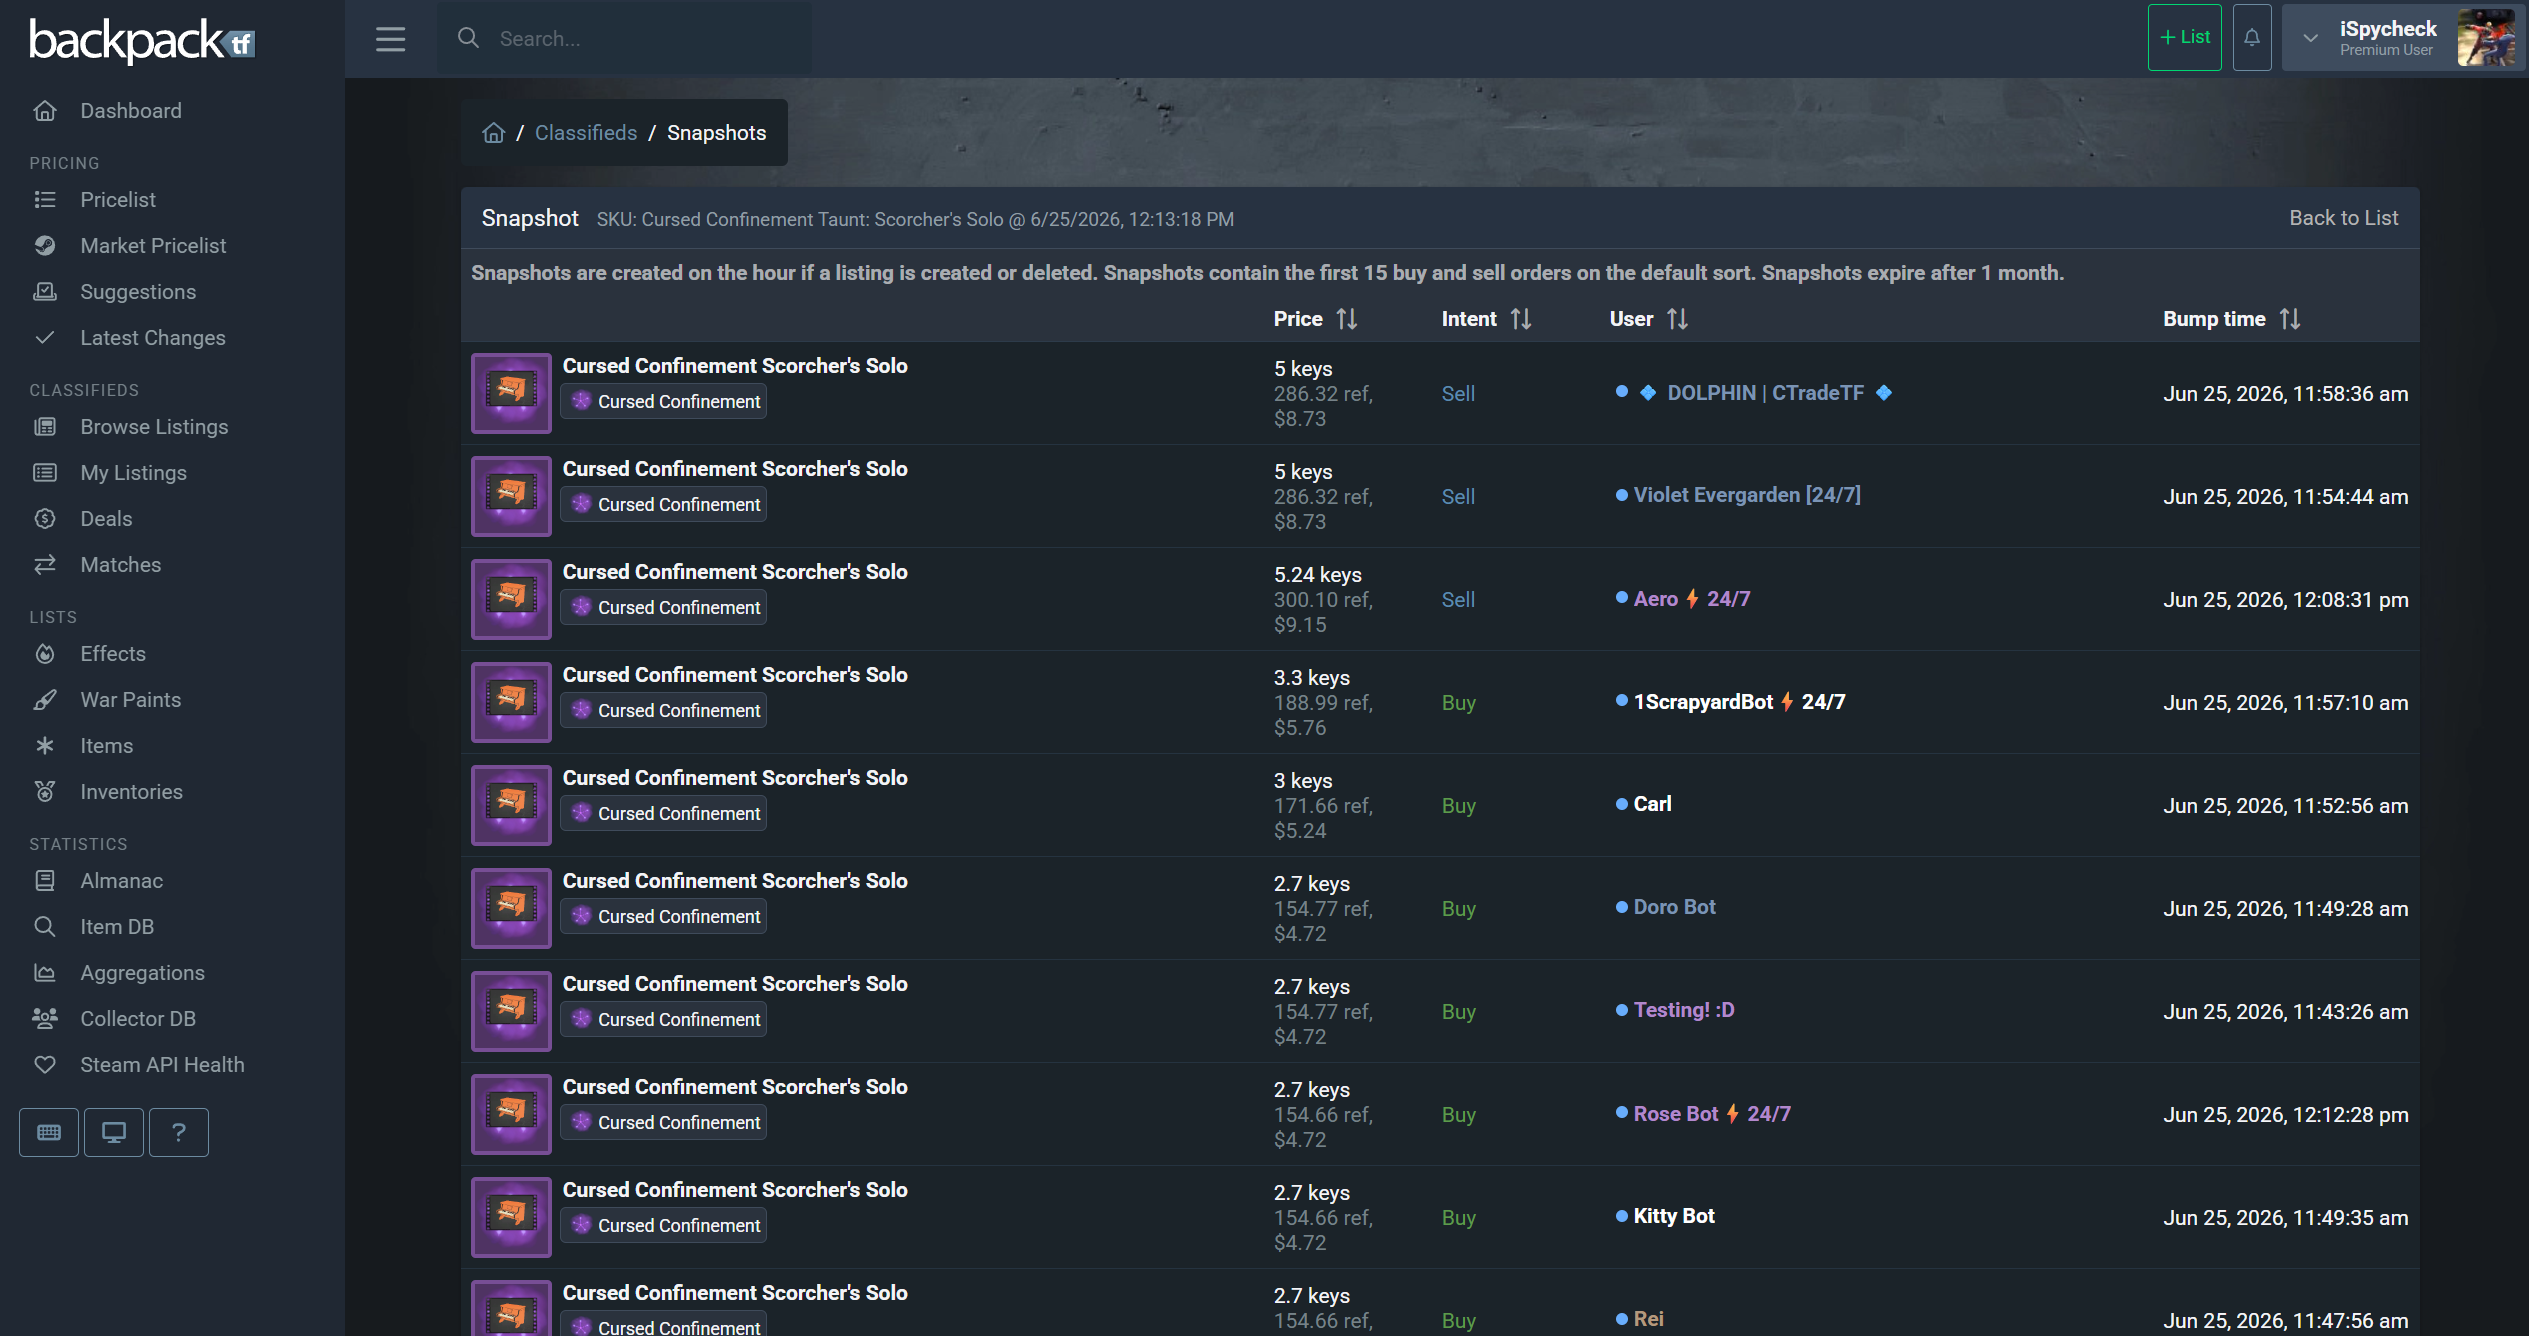Image resolution: width=2529 pixels, height=1336 pixels.
Task: Click the Matches arrows icon
Action: point(45,565)
